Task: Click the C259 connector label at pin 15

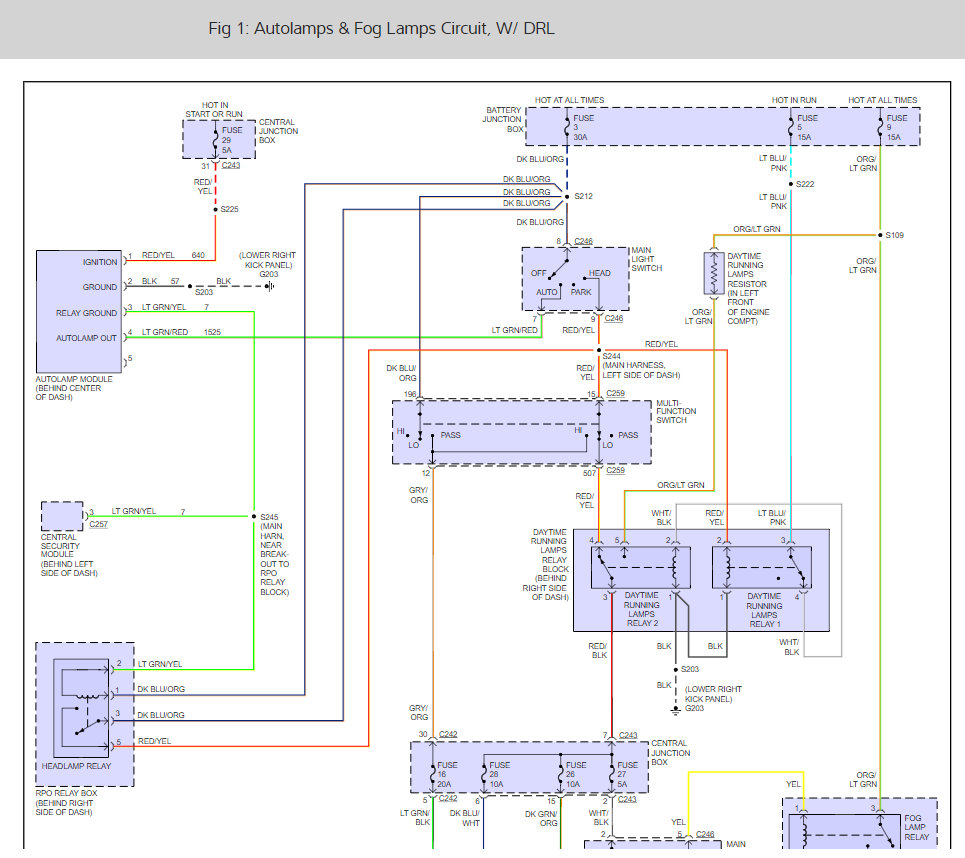Action: tap(615, 393)
